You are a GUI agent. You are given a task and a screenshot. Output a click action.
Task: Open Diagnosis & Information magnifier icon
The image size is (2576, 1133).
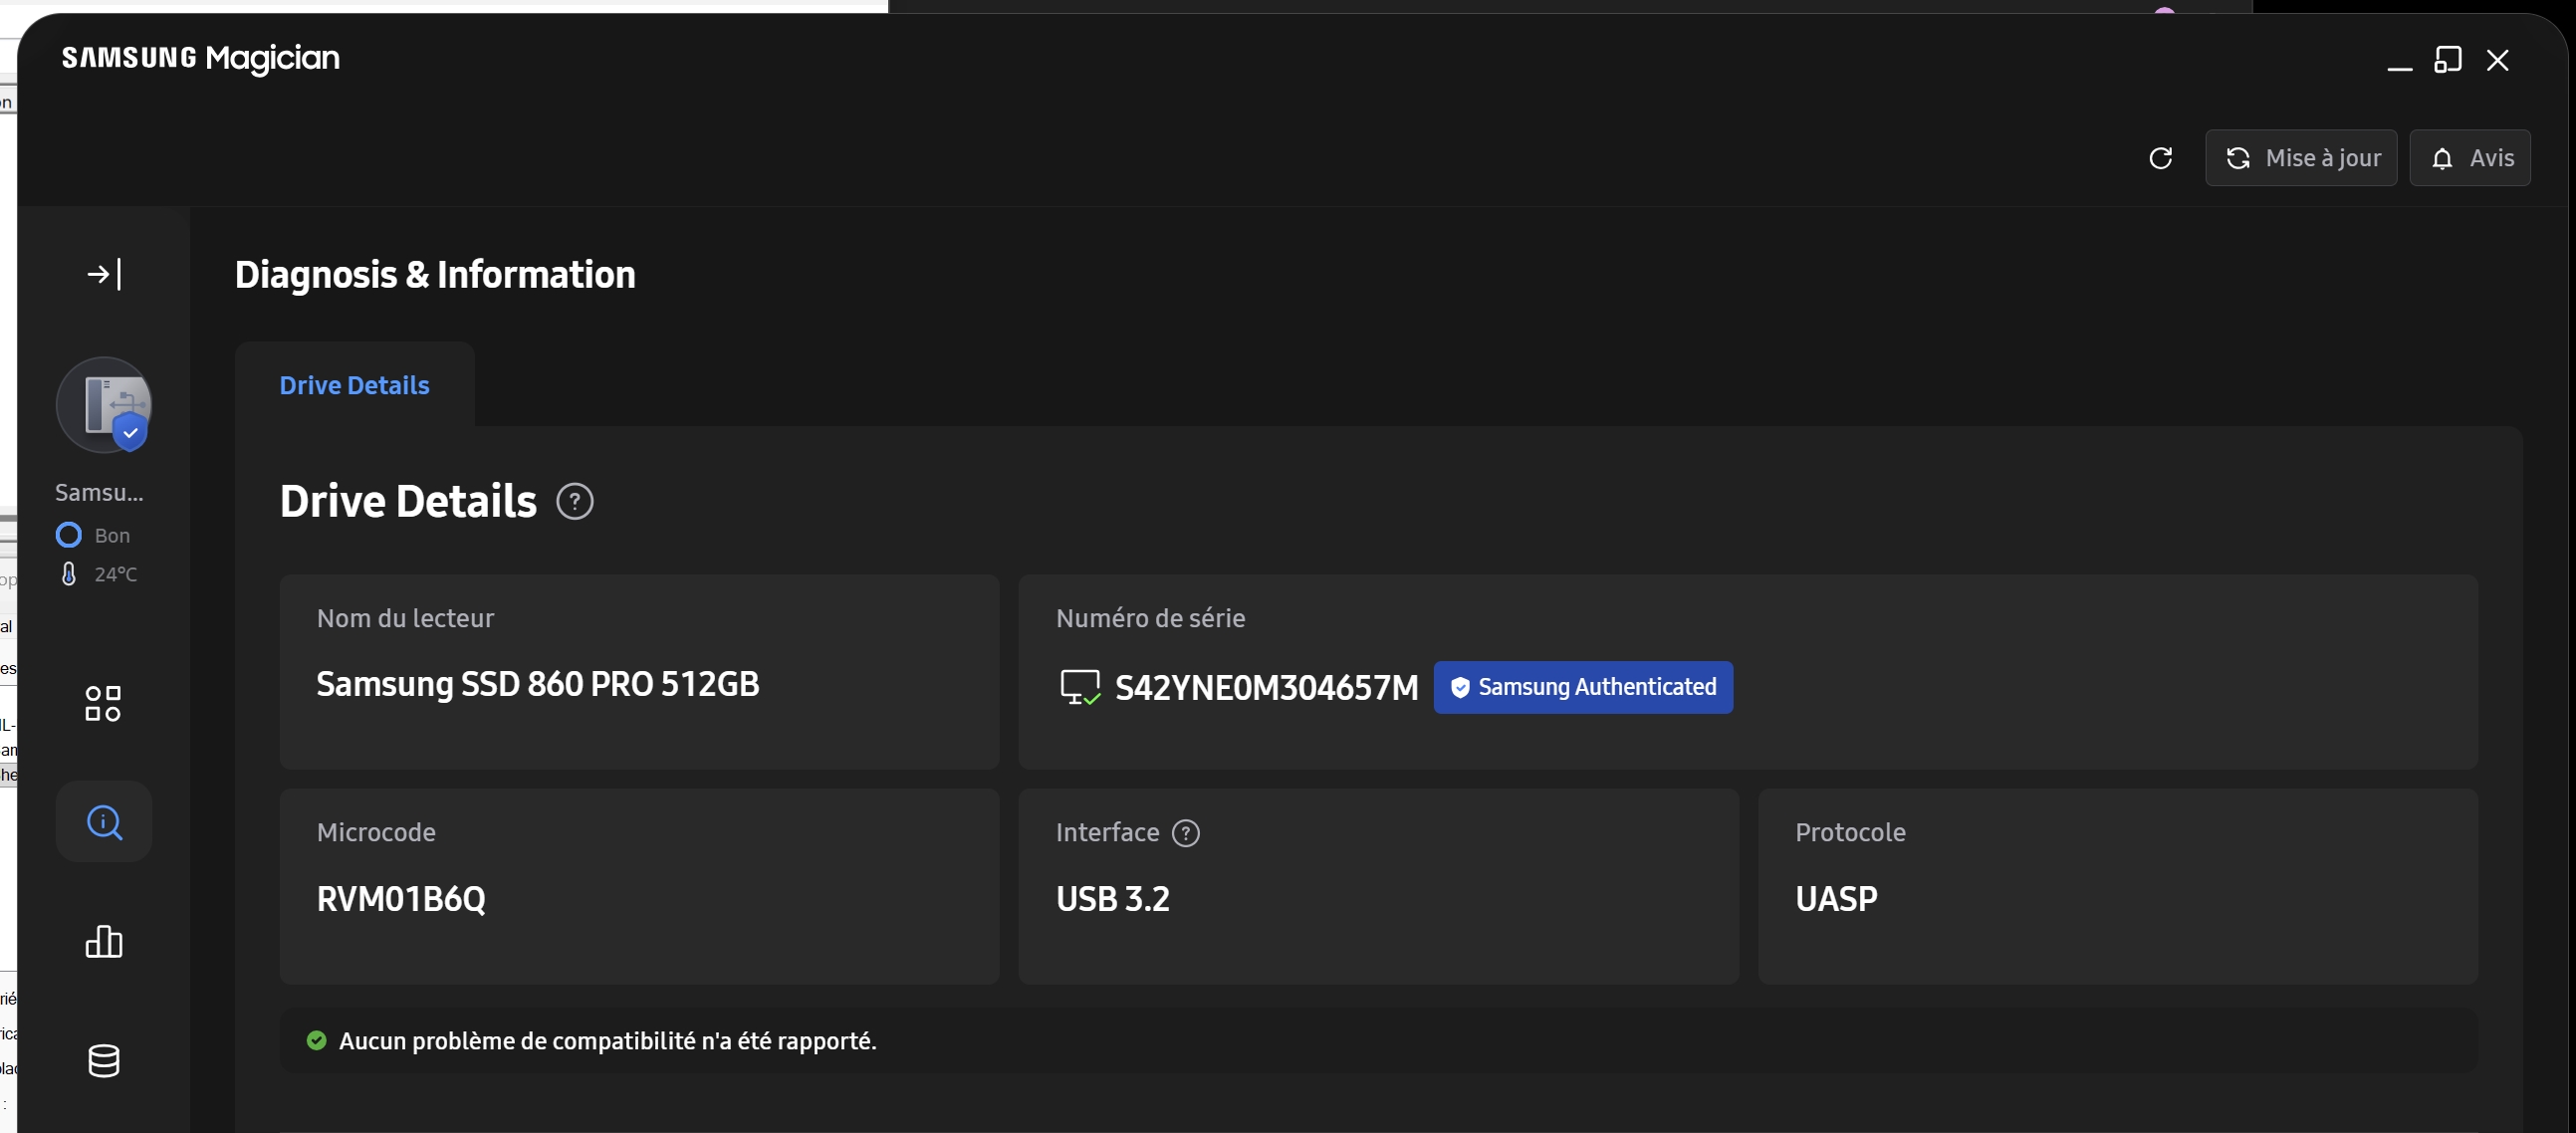[x=104, y=822]
